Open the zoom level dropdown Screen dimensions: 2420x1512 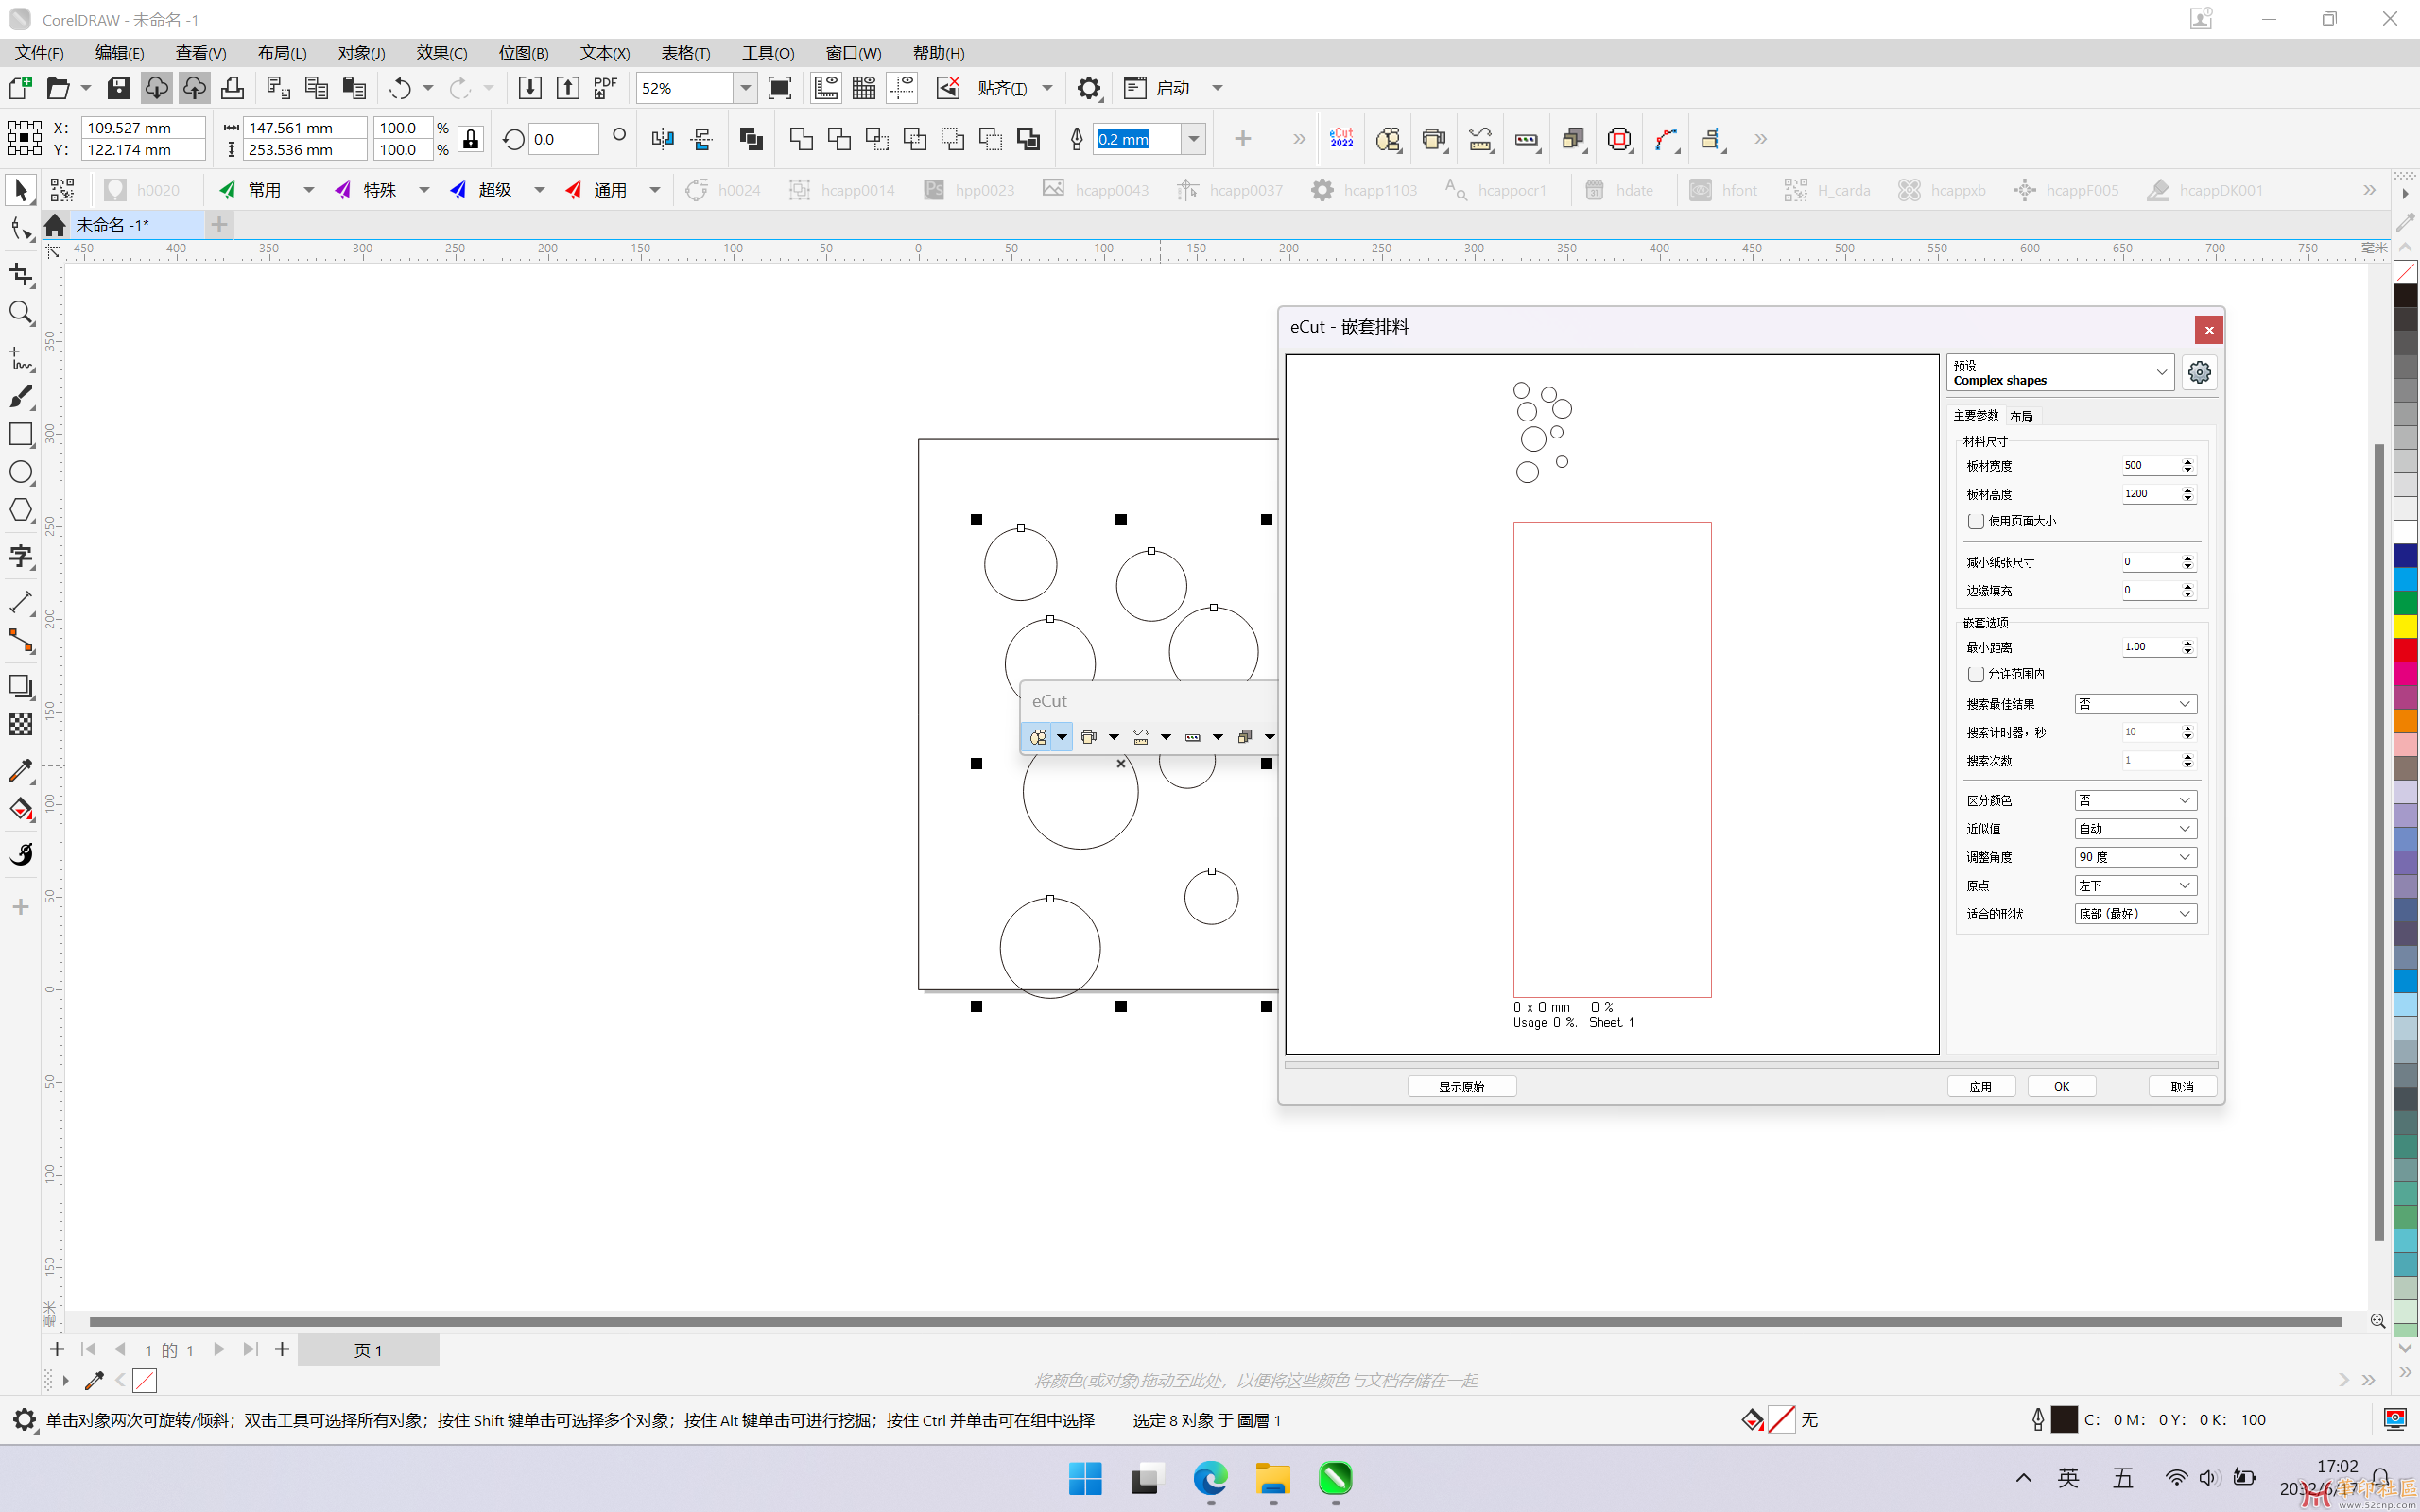click(x=745, y=88)
